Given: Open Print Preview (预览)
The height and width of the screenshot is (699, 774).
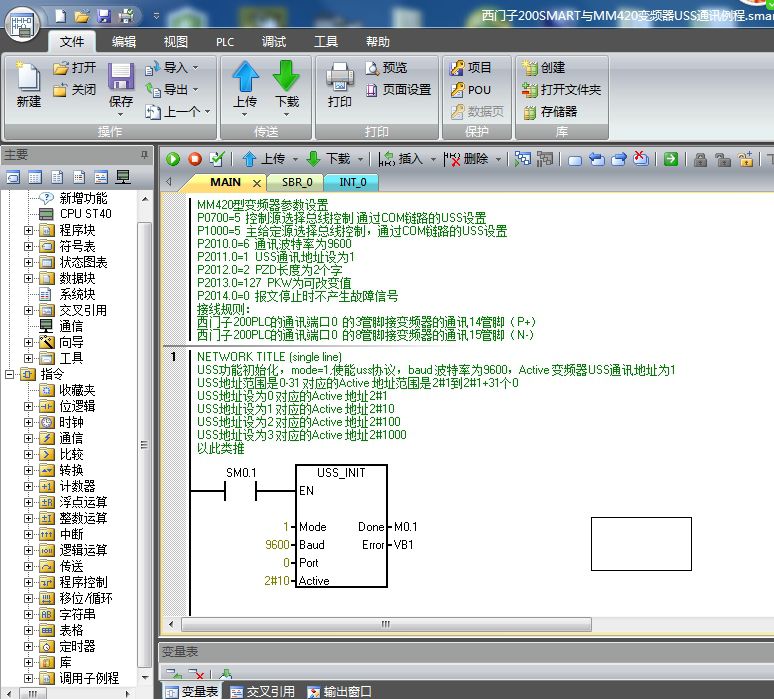Looking at the screenshot, I should point(387,68).
